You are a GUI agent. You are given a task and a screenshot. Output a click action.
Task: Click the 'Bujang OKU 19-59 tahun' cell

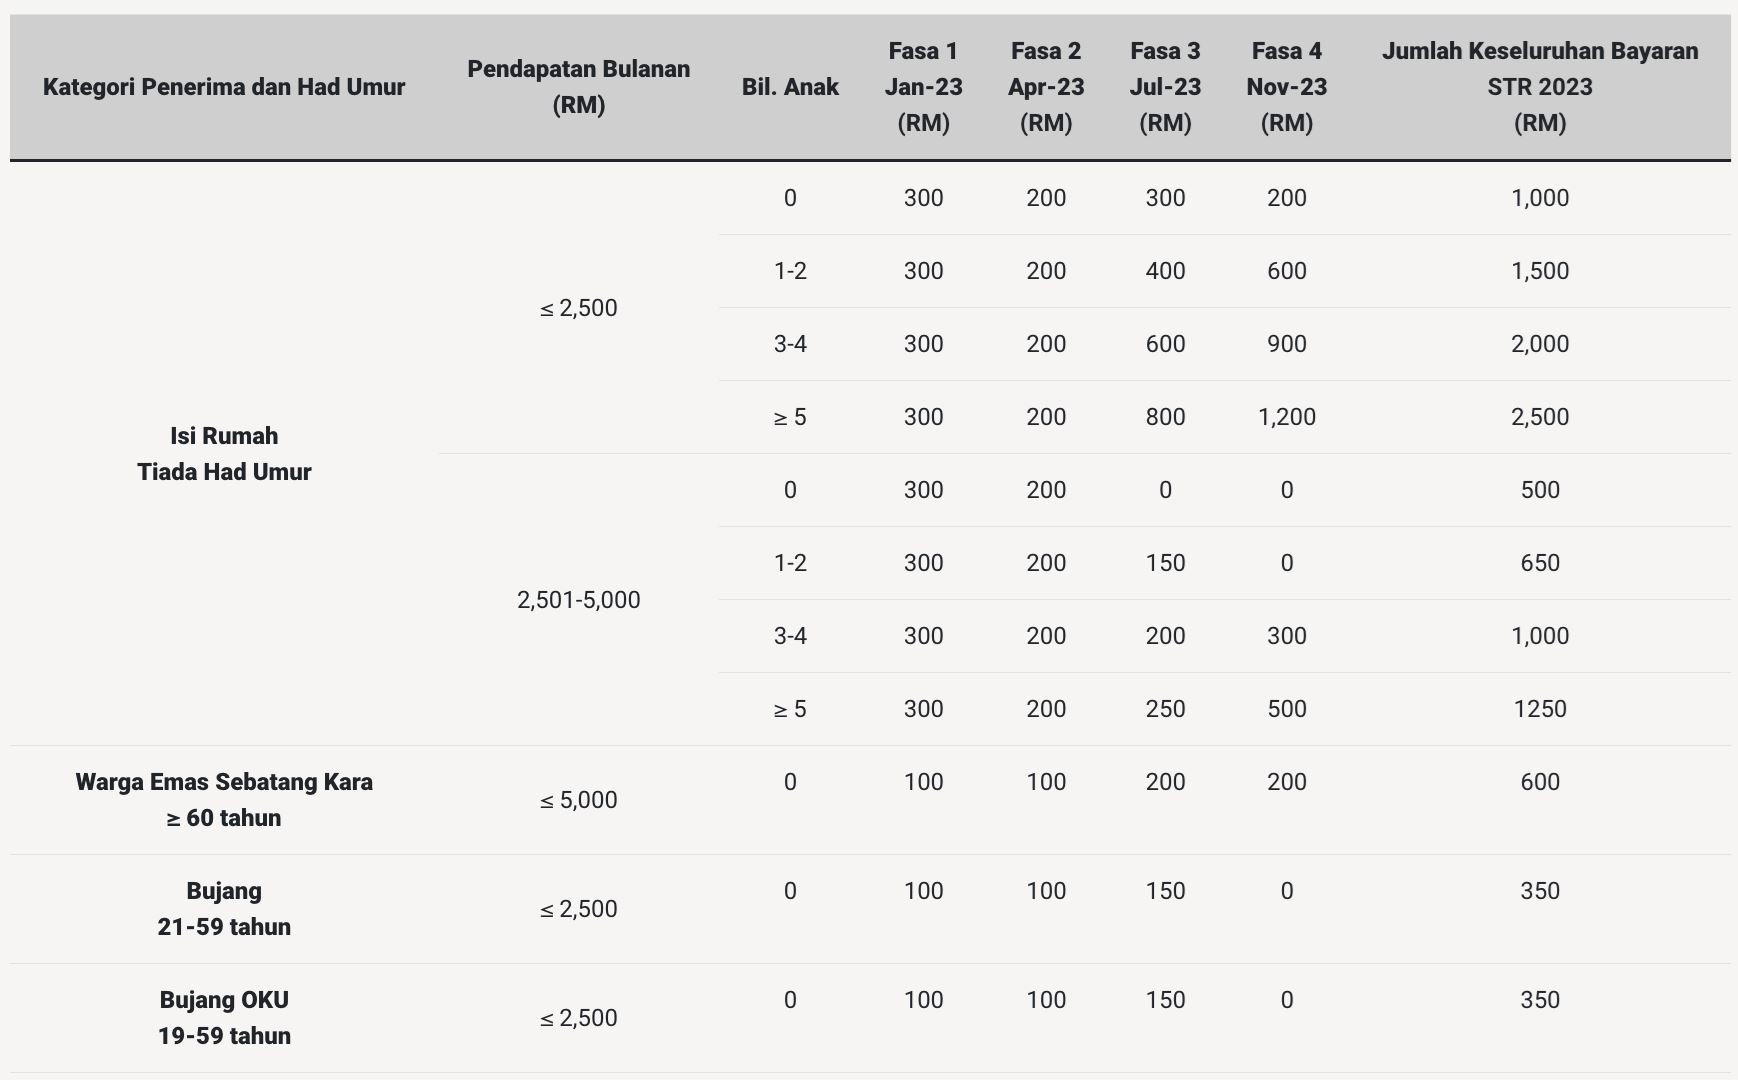224,1018
